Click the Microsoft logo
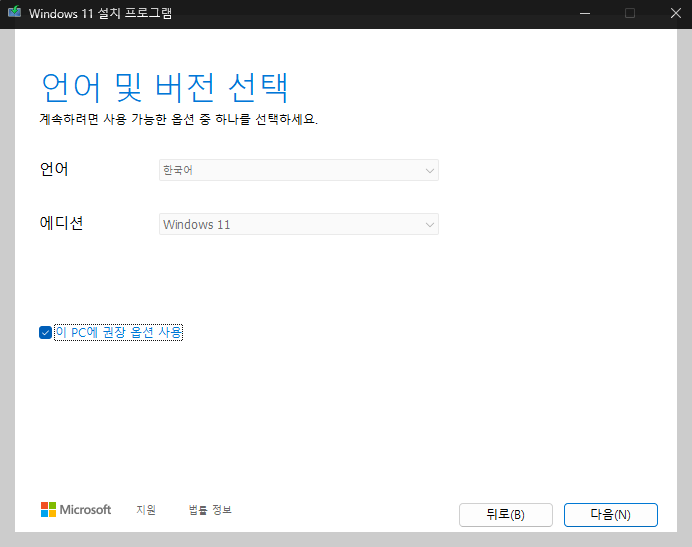The height and width of the screenshot is (547, 692). [x=76, y=509]
